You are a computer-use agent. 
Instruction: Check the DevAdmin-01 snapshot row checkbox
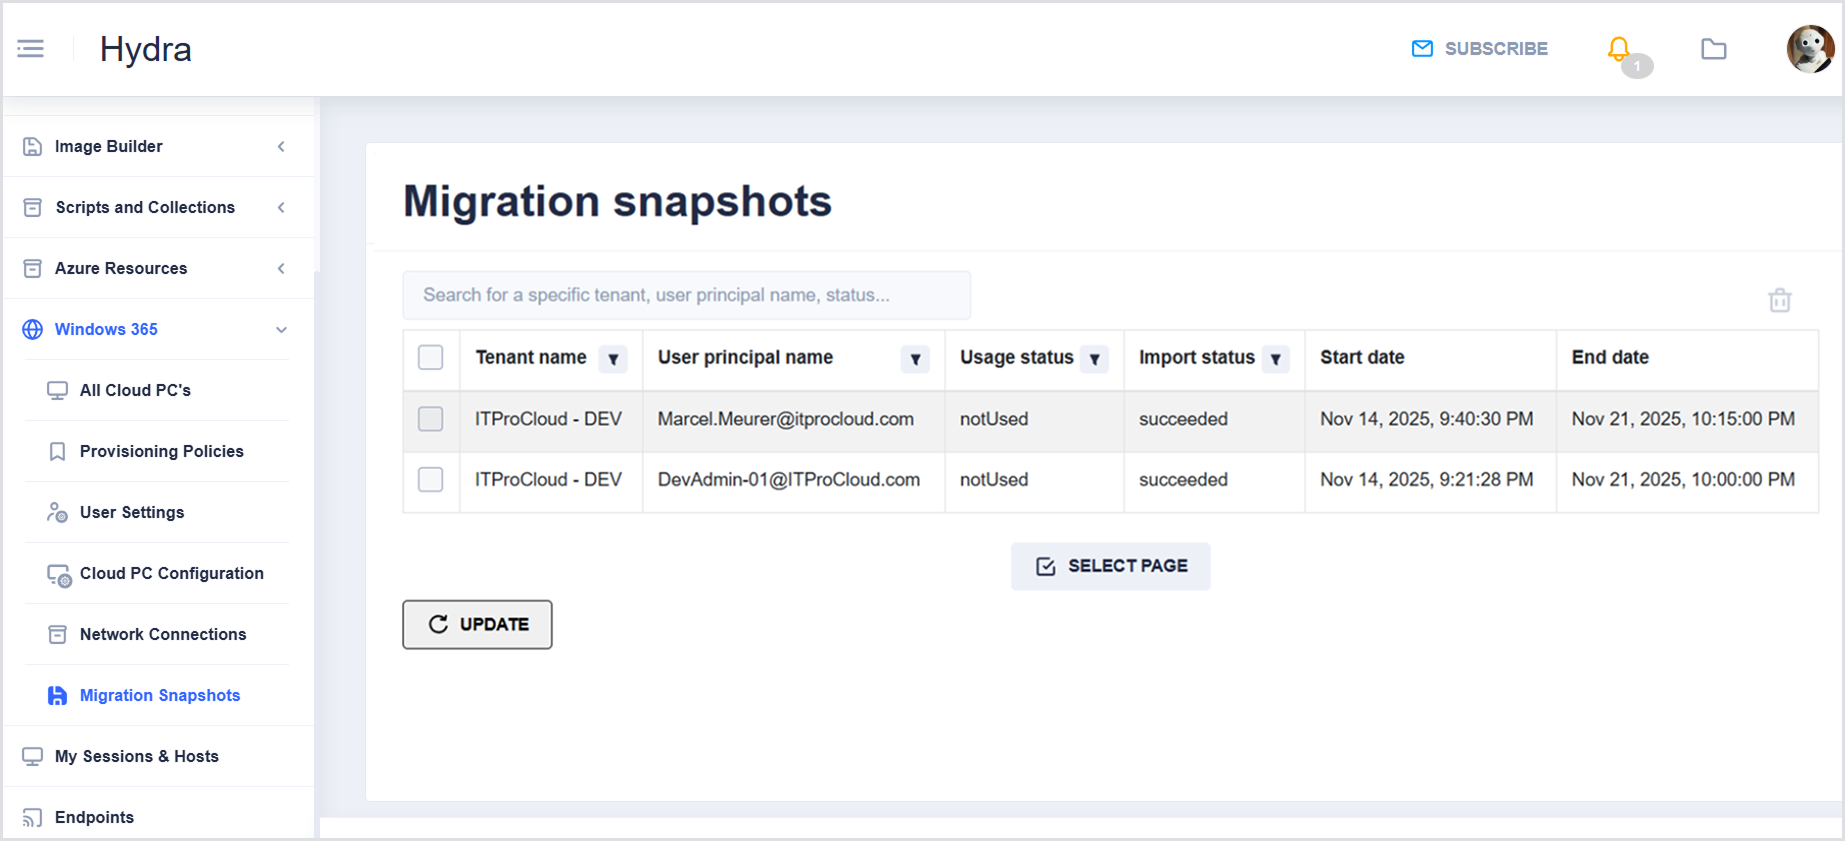tap(431, 480)
